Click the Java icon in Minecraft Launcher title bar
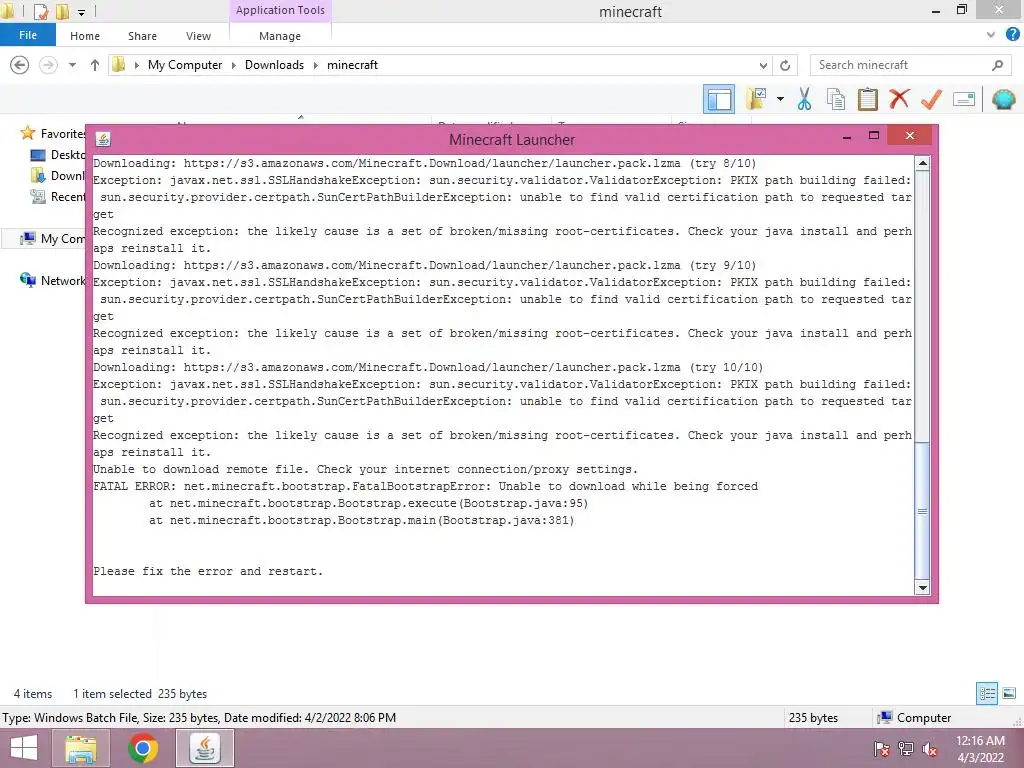The image size is (1024, 768). (103, 139)
